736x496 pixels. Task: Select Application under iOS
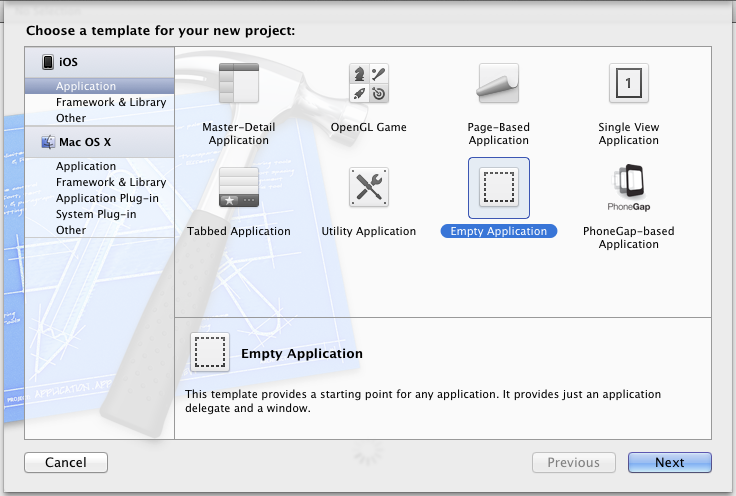click(86, 87)
